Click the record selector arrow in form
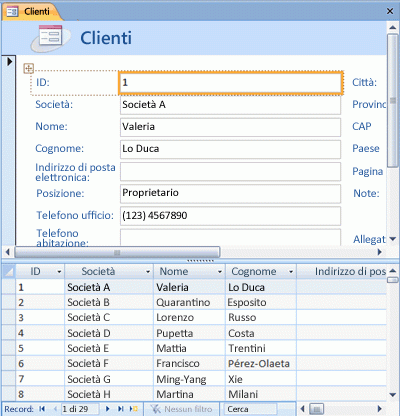Screen dimensions: 400x416 (x=9, y=61)
